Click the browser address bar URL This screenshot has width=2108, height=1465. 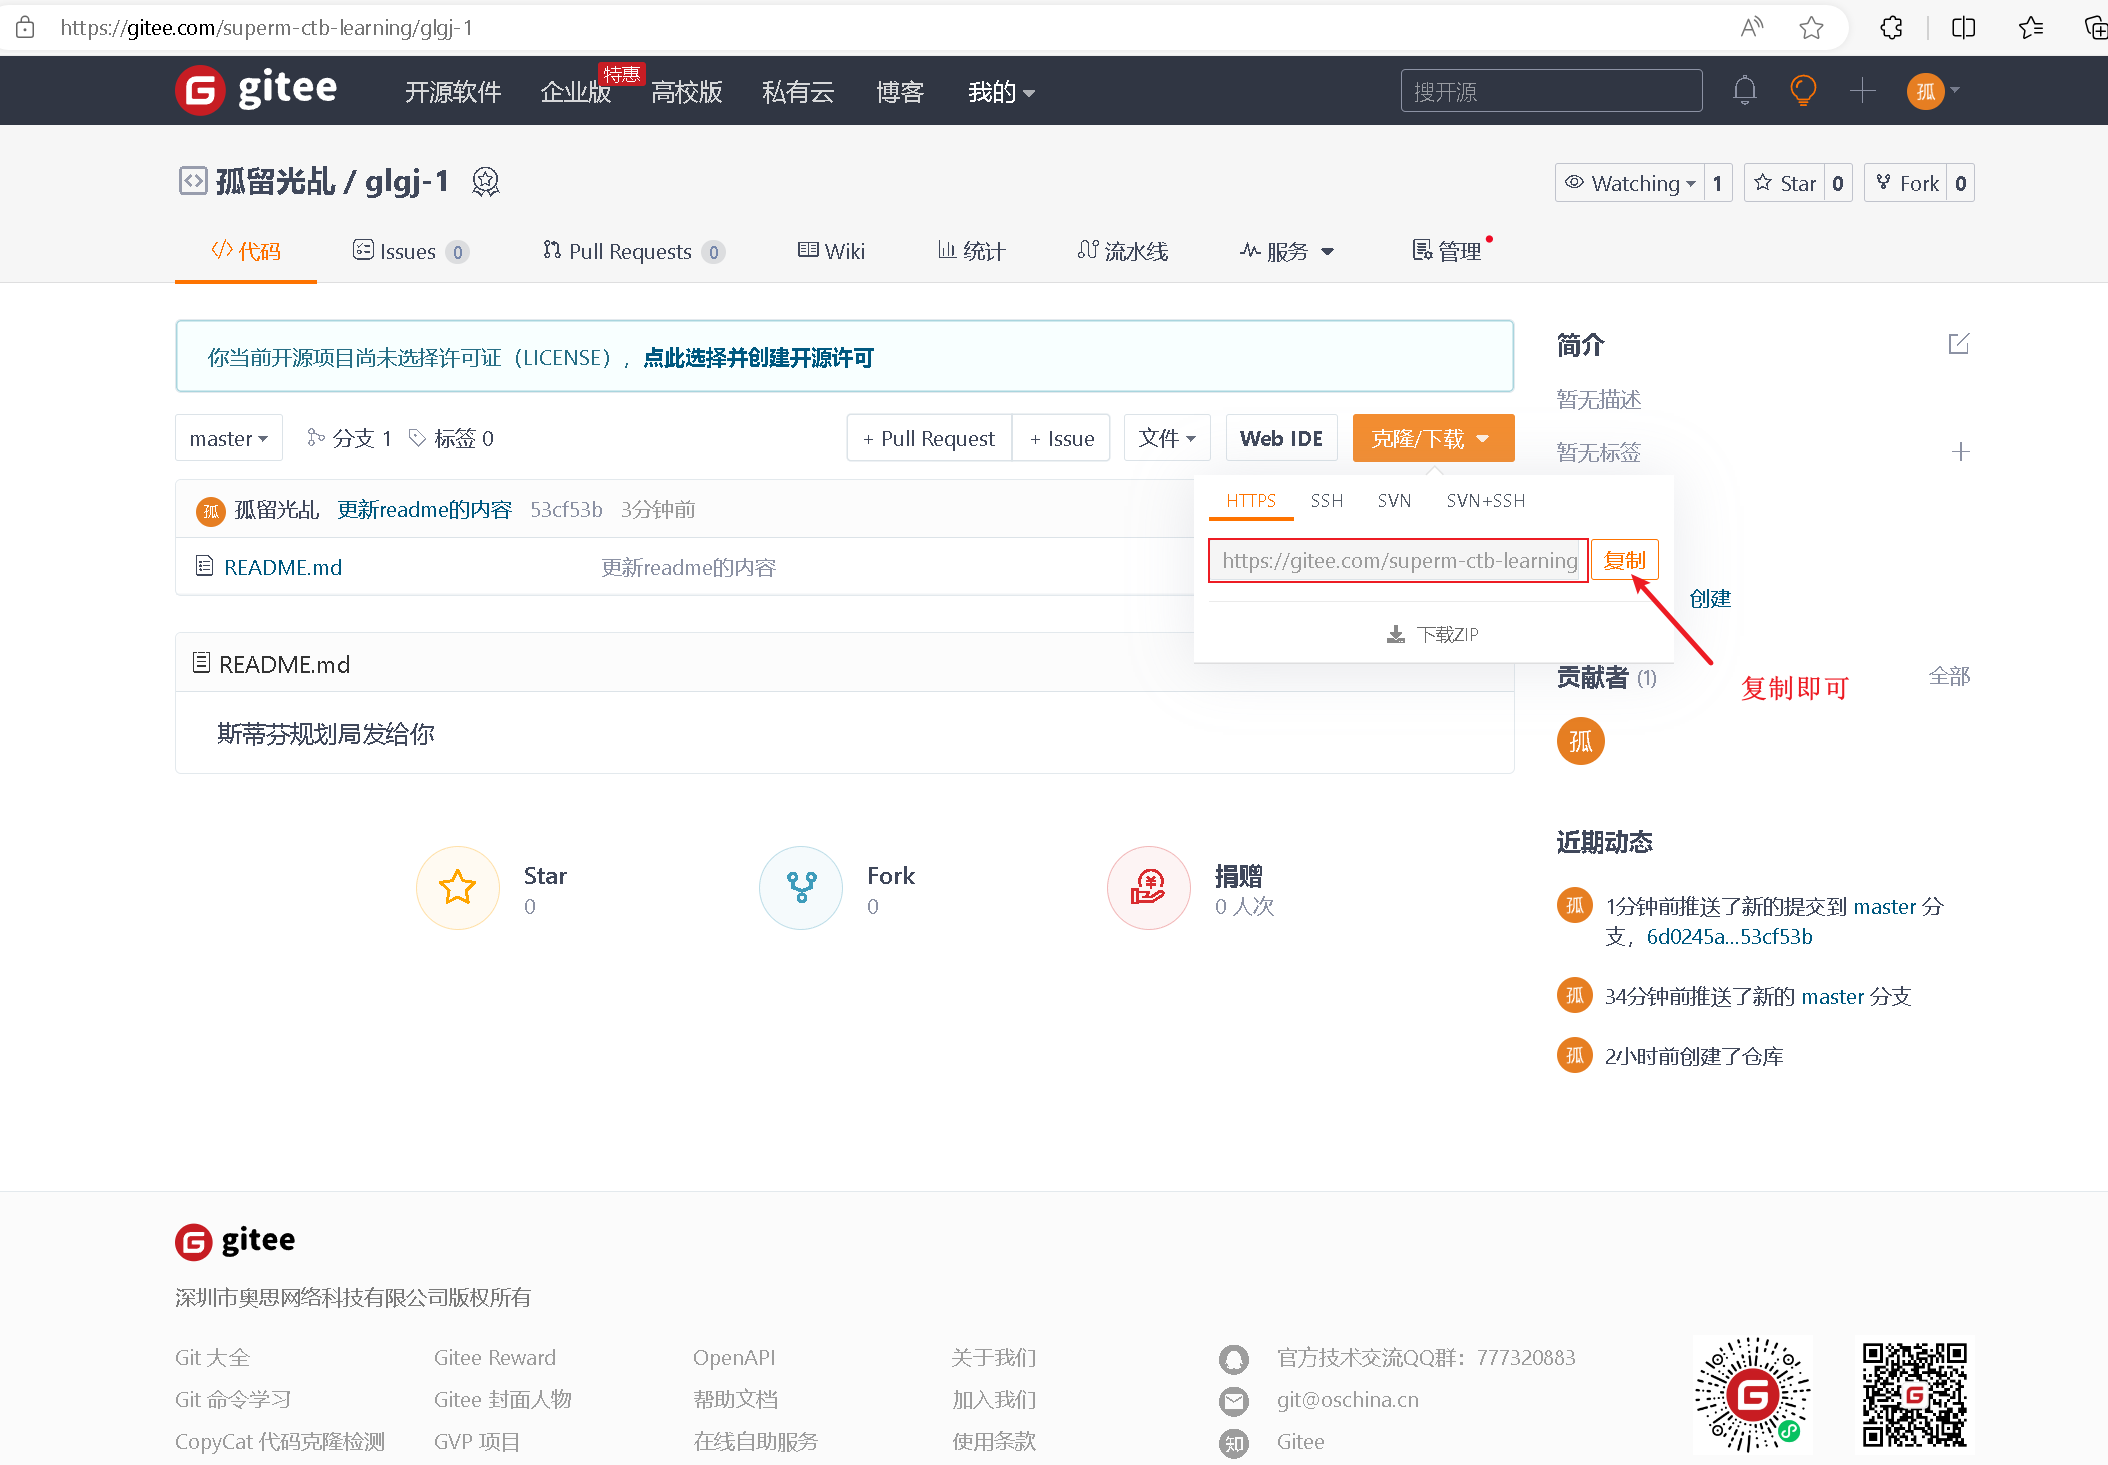pyautogui.click(x=266, y=28)
